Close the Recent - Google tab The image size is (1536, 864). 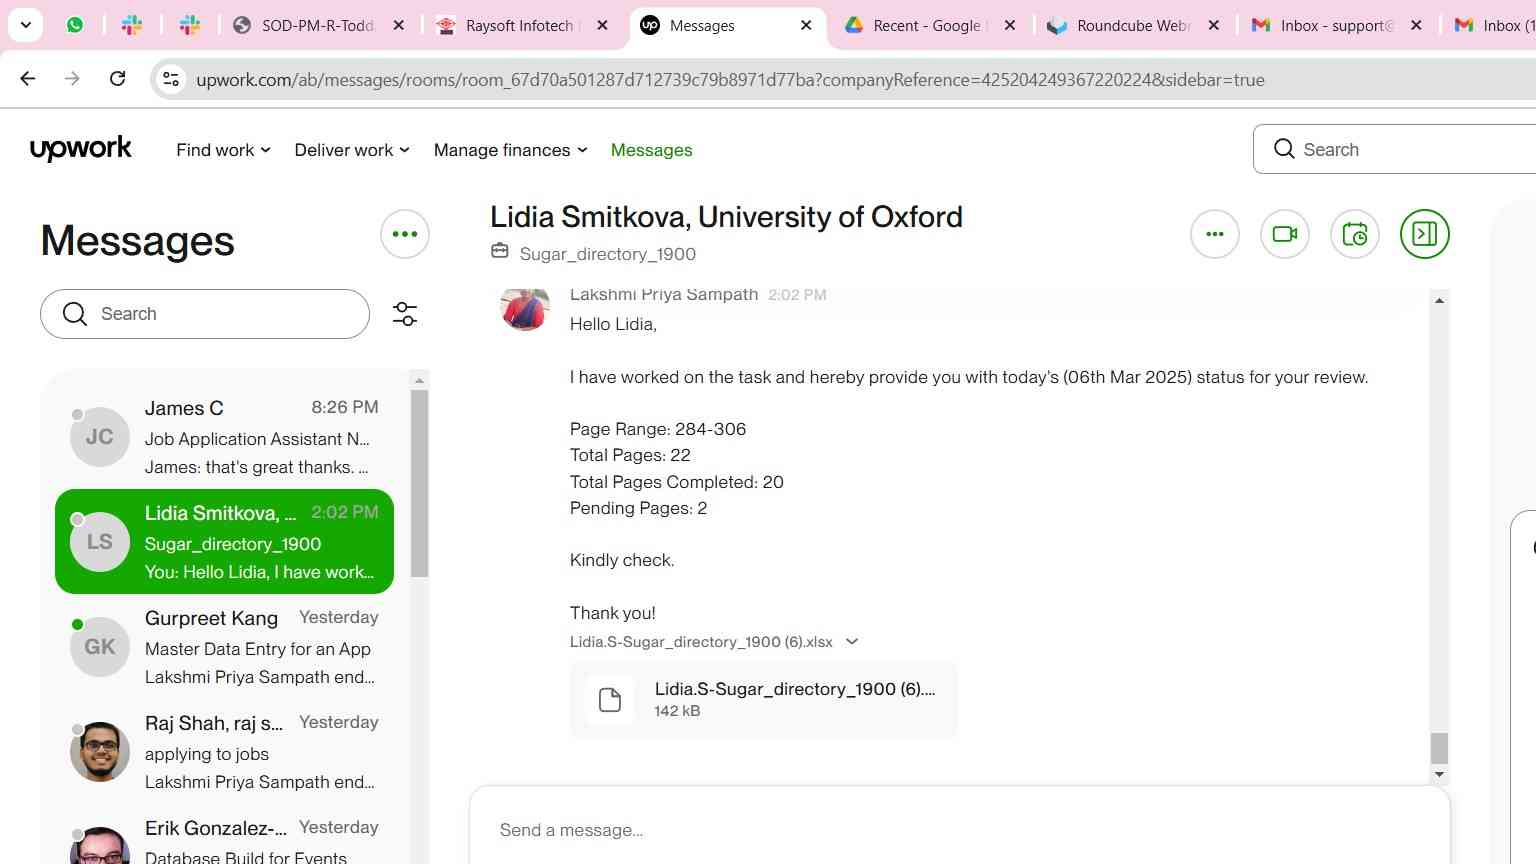1010,26
